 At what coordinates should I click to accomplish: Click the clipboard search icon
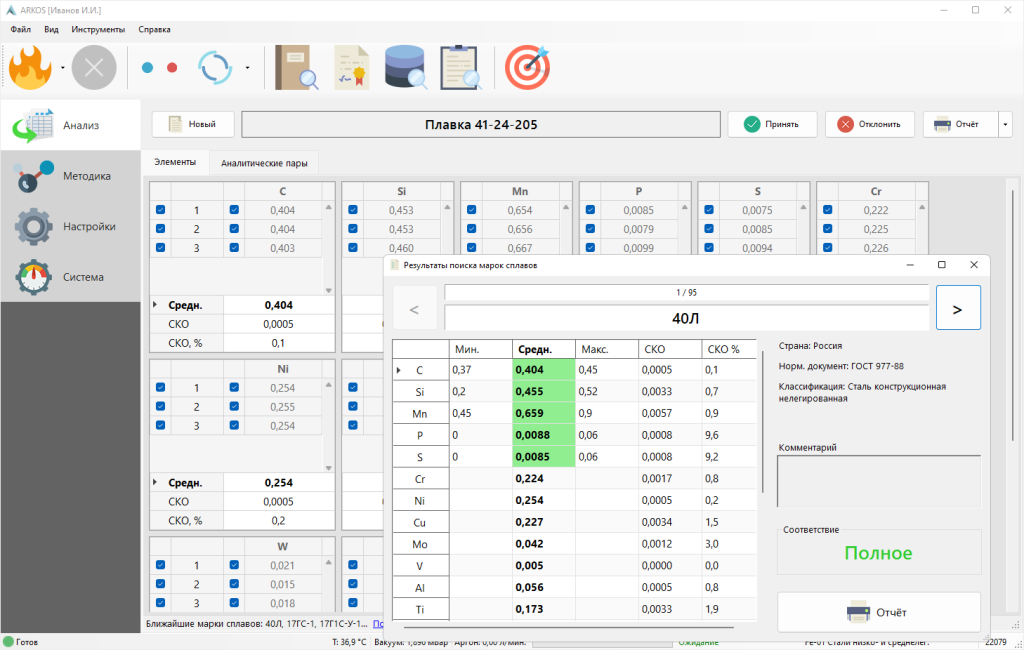coord(460,68)
